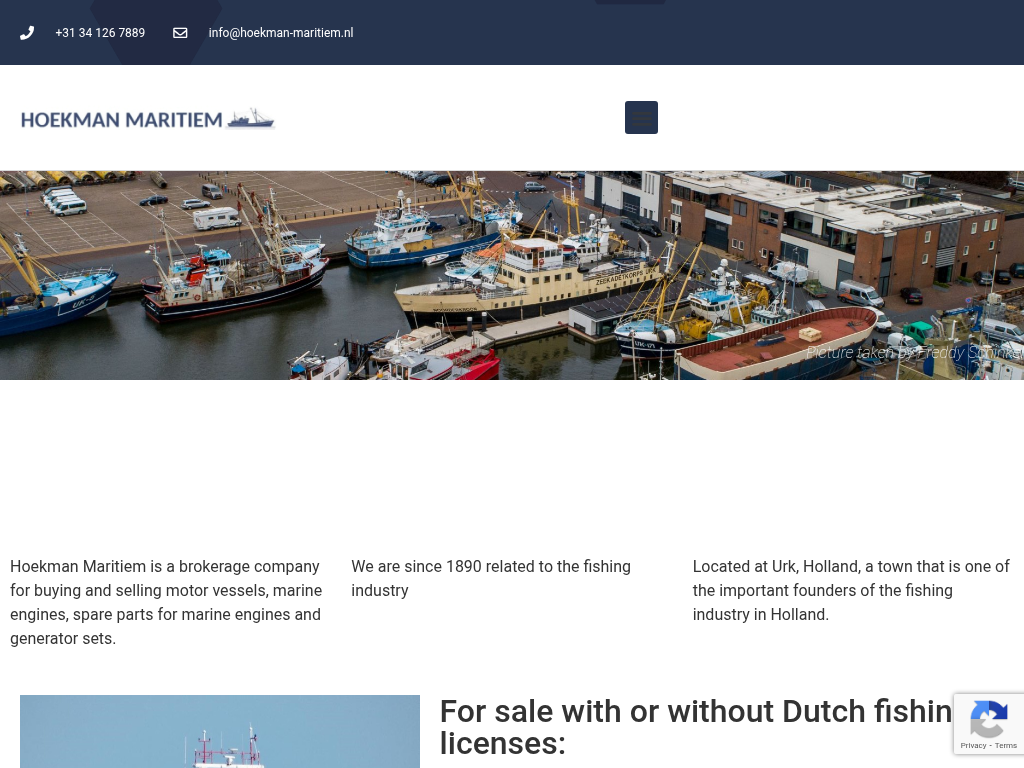Click the vessel photo below the intro text

[220, 731]
